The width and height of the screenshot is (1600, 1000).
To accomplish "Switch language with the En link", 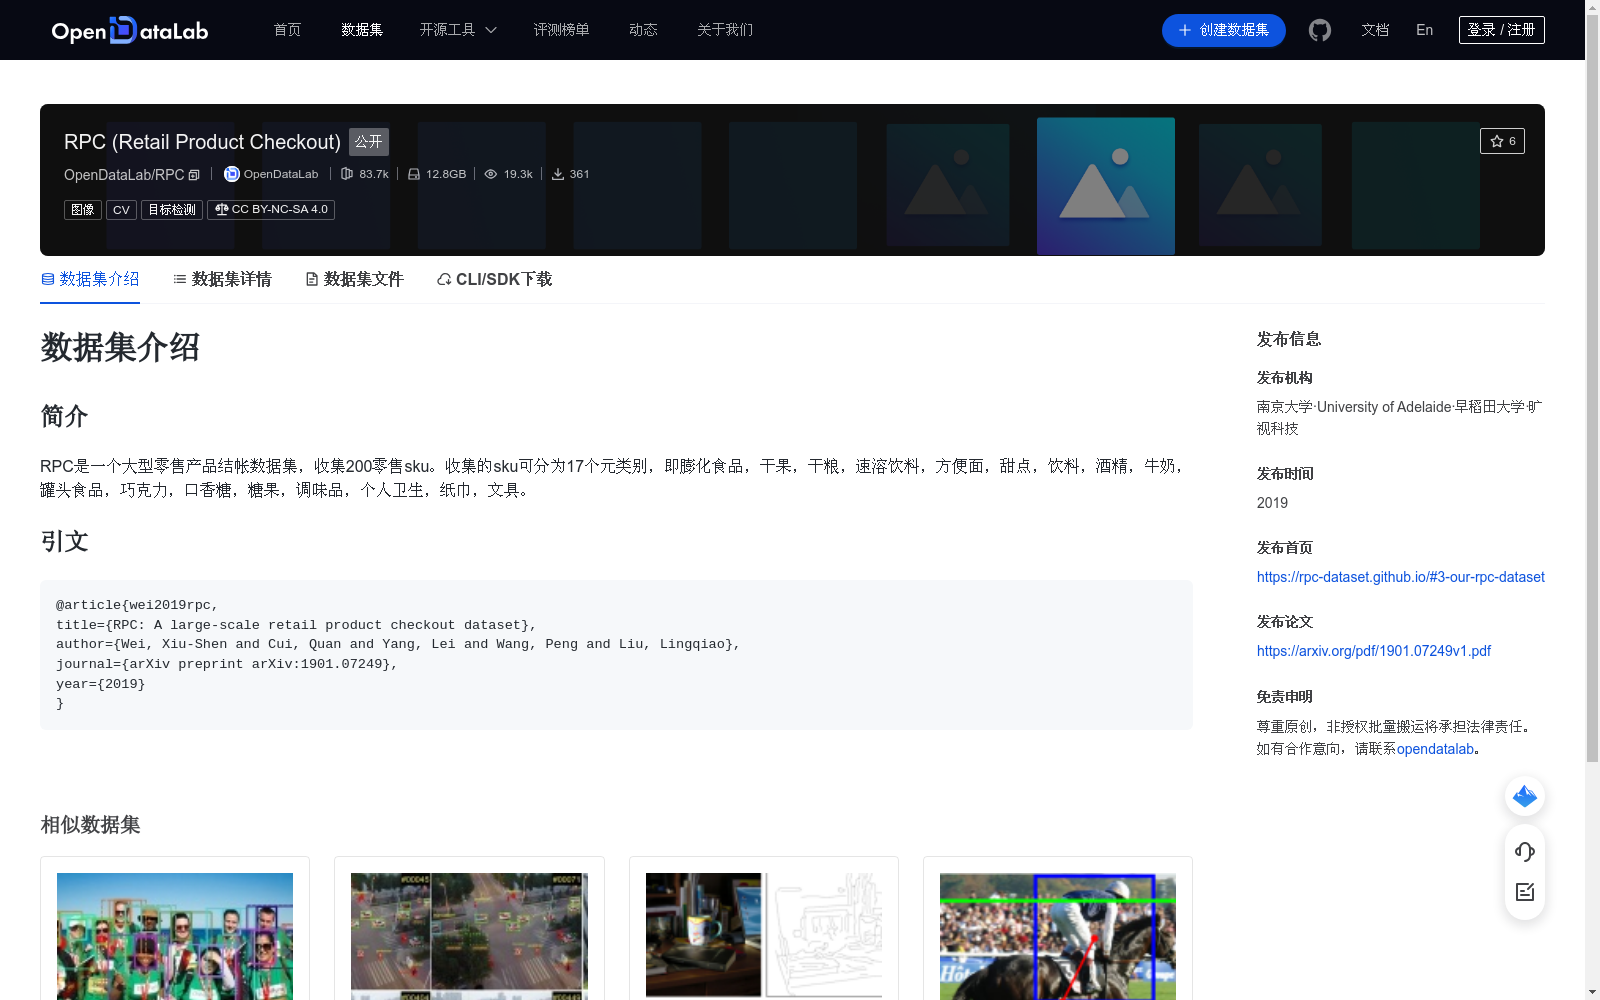I will pyautogui.click(x=1425, y=30).
